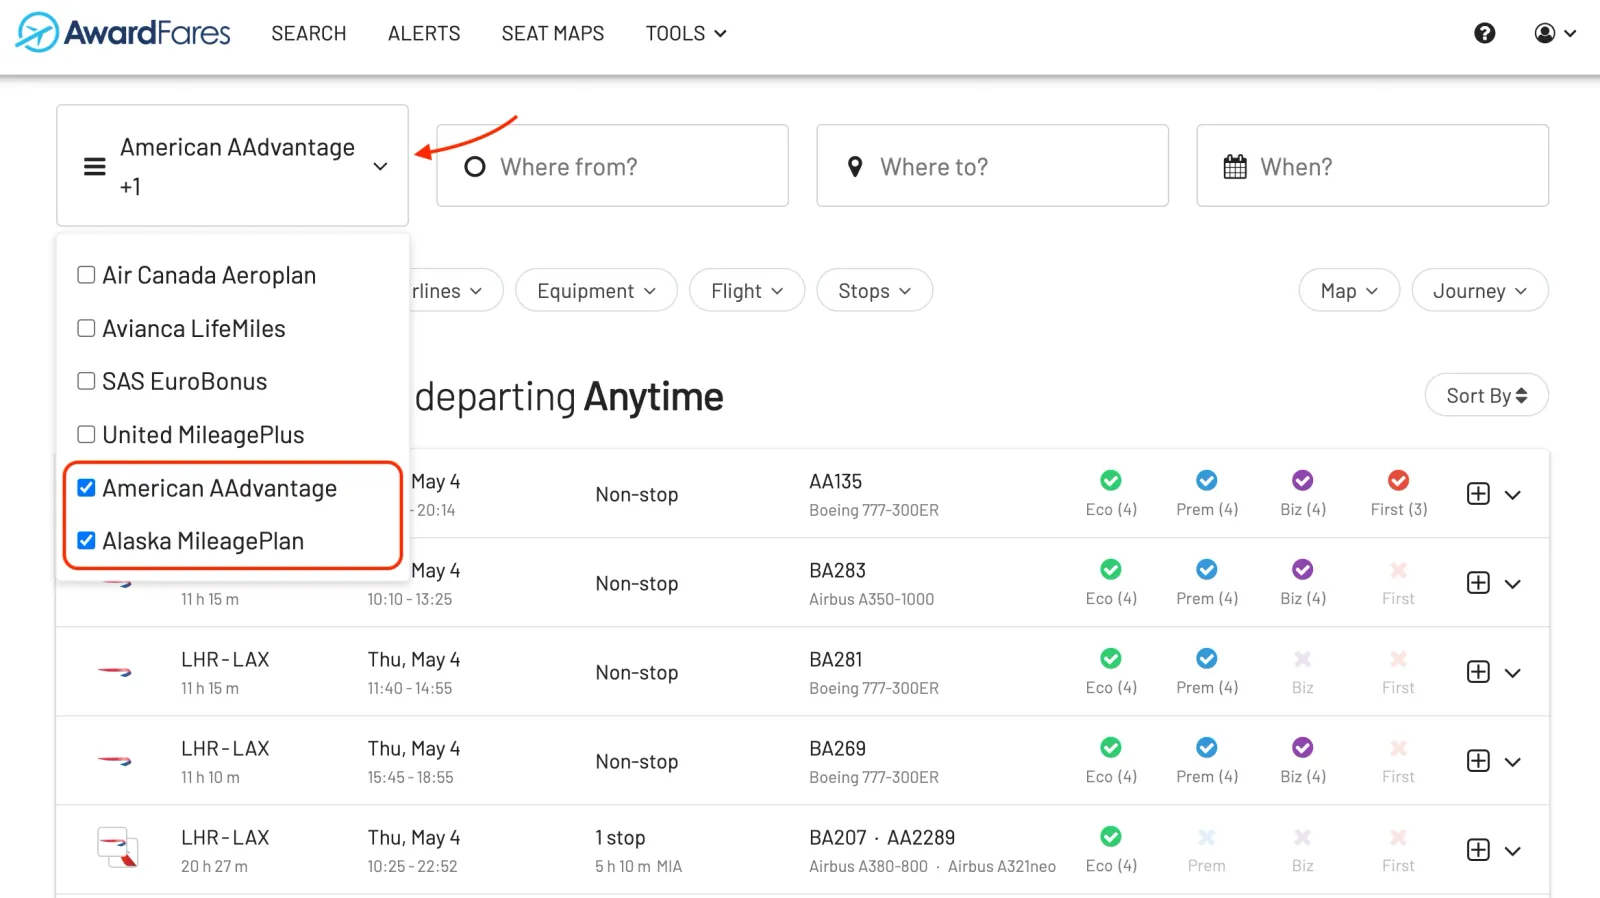Check the United MileagePlus box

tap(86, 434)
